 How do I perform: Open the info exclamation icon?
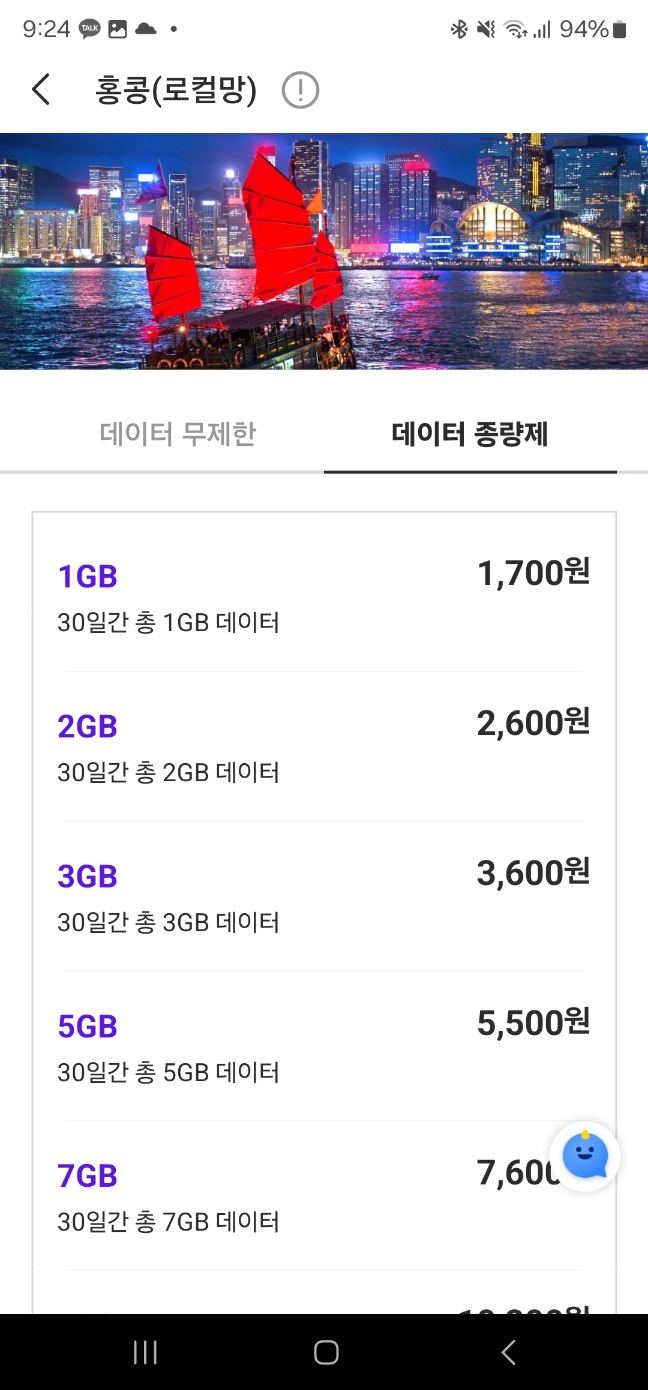[x=300, y=91]
